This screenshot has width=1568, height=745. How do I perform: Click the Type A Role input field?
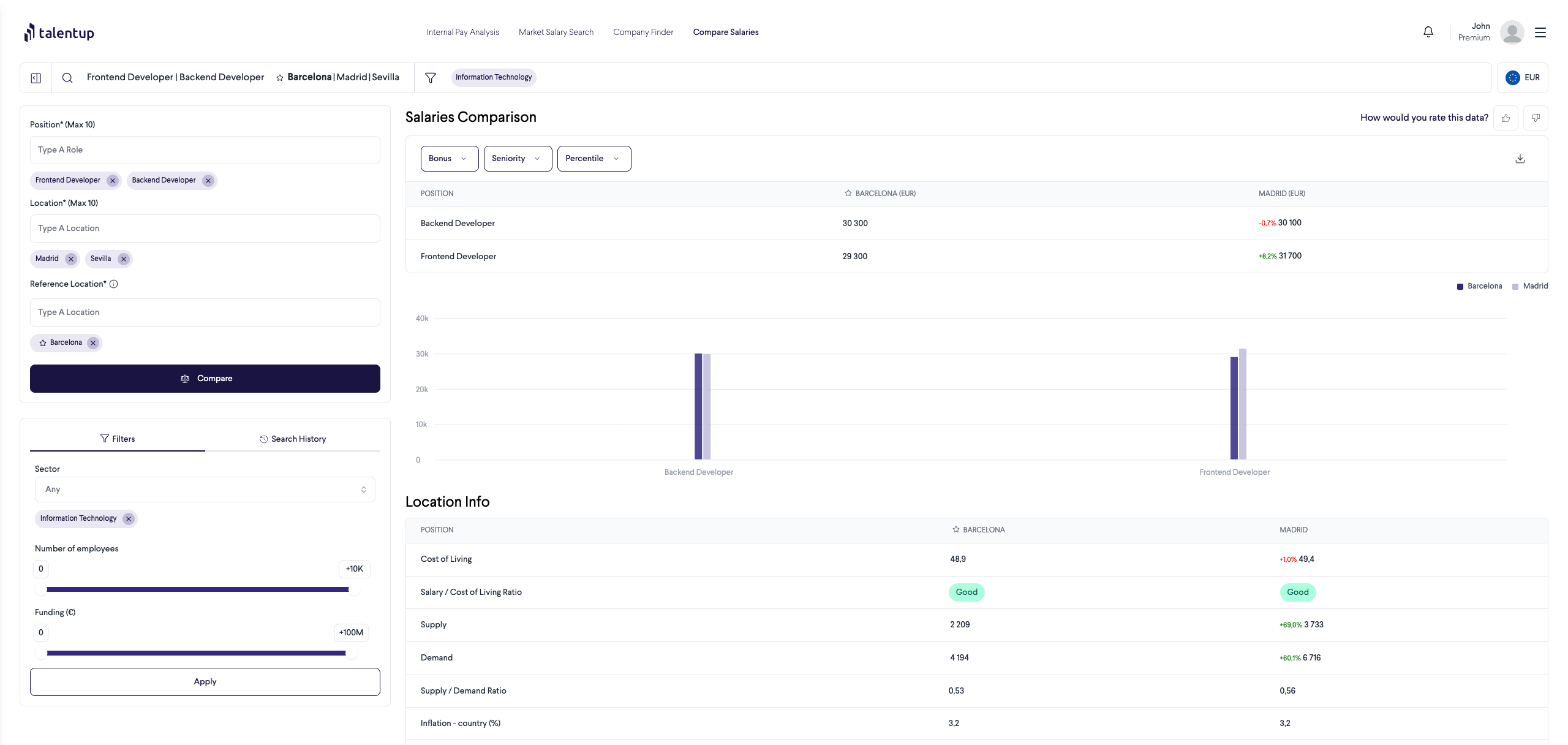coord(205,150)
